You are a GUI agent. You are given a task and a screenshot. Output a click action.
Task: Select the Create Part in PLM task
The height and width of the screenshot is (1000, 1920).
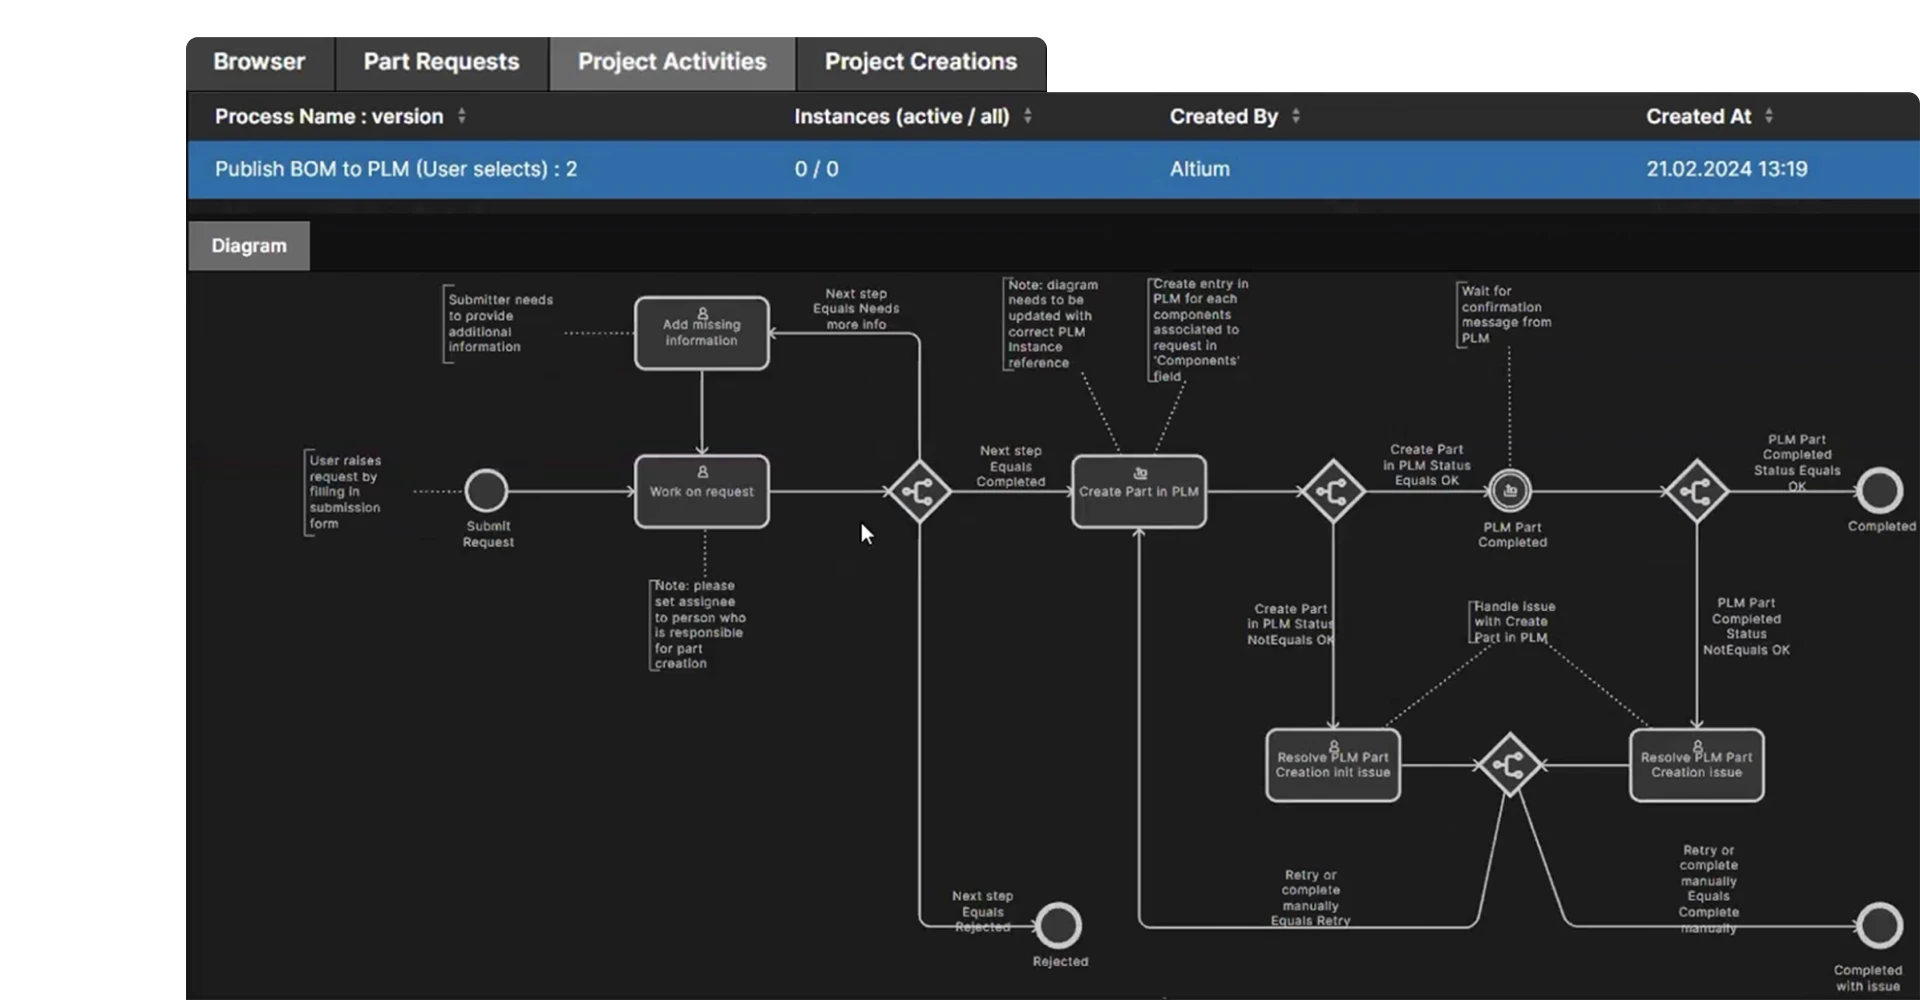click(x=1139, y=491)
